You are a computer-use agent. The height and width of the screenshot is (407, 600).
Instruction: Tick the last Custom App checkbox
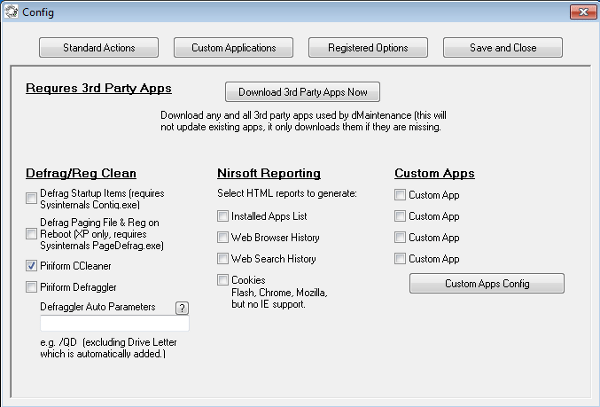[x=400, y=259]
